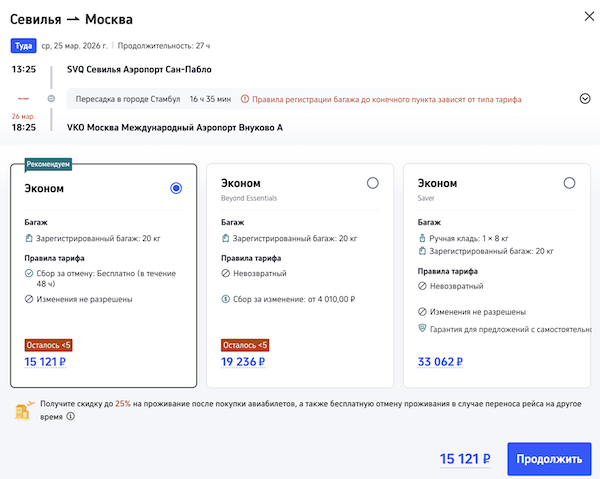Click the free cancellation checkmark icon

30,270
